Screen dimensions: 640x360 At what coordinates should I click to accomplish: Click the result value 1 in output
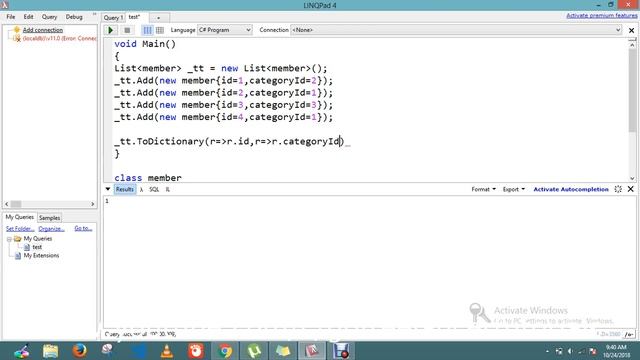point(107,201)
